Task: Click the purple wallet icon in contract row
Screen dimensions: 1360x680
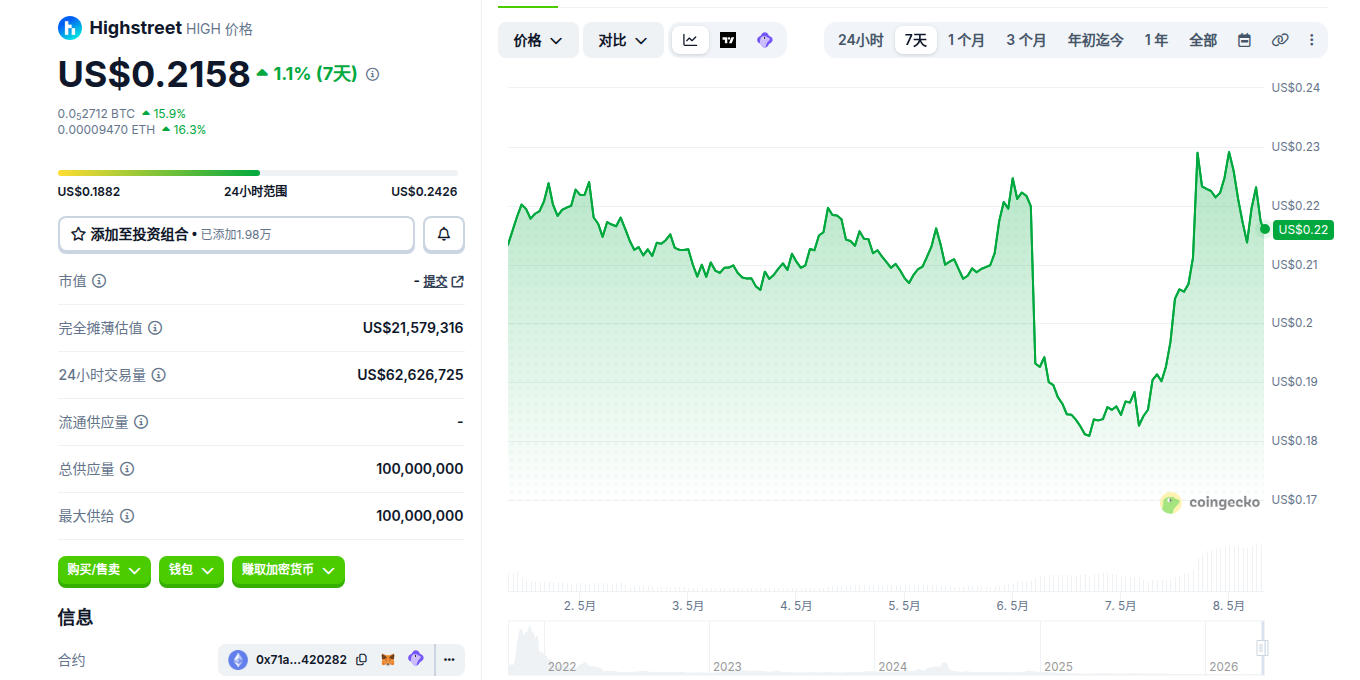Action: 416,659
